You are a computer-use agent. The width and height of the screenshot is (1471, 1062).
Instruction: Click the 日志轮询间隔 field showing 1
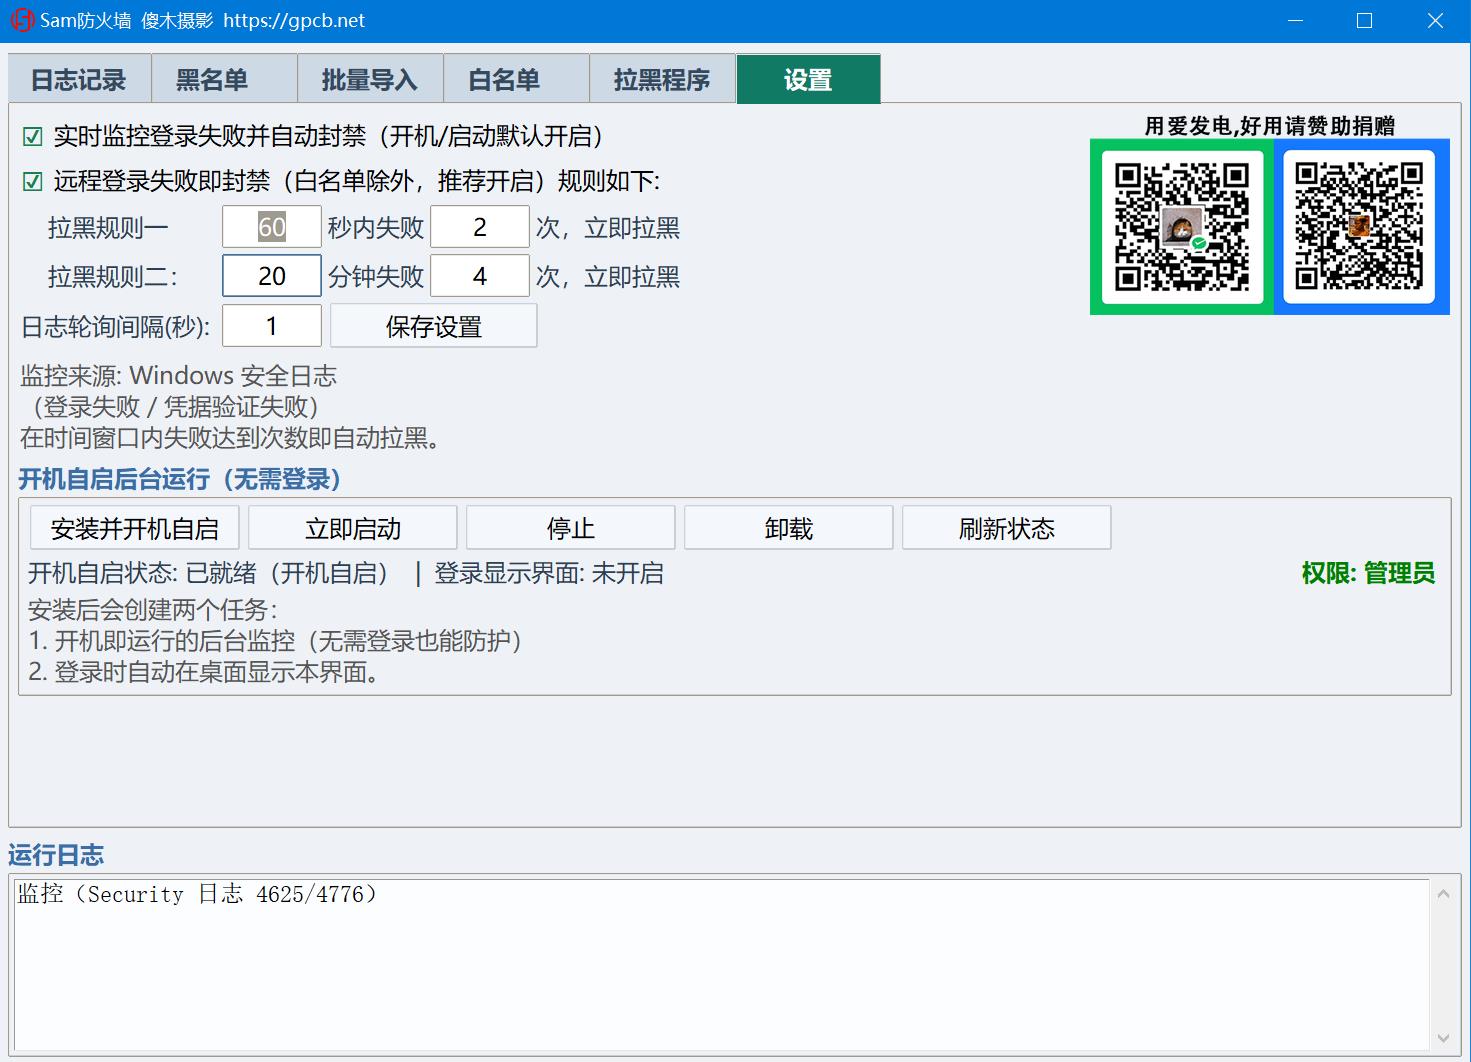272,326
